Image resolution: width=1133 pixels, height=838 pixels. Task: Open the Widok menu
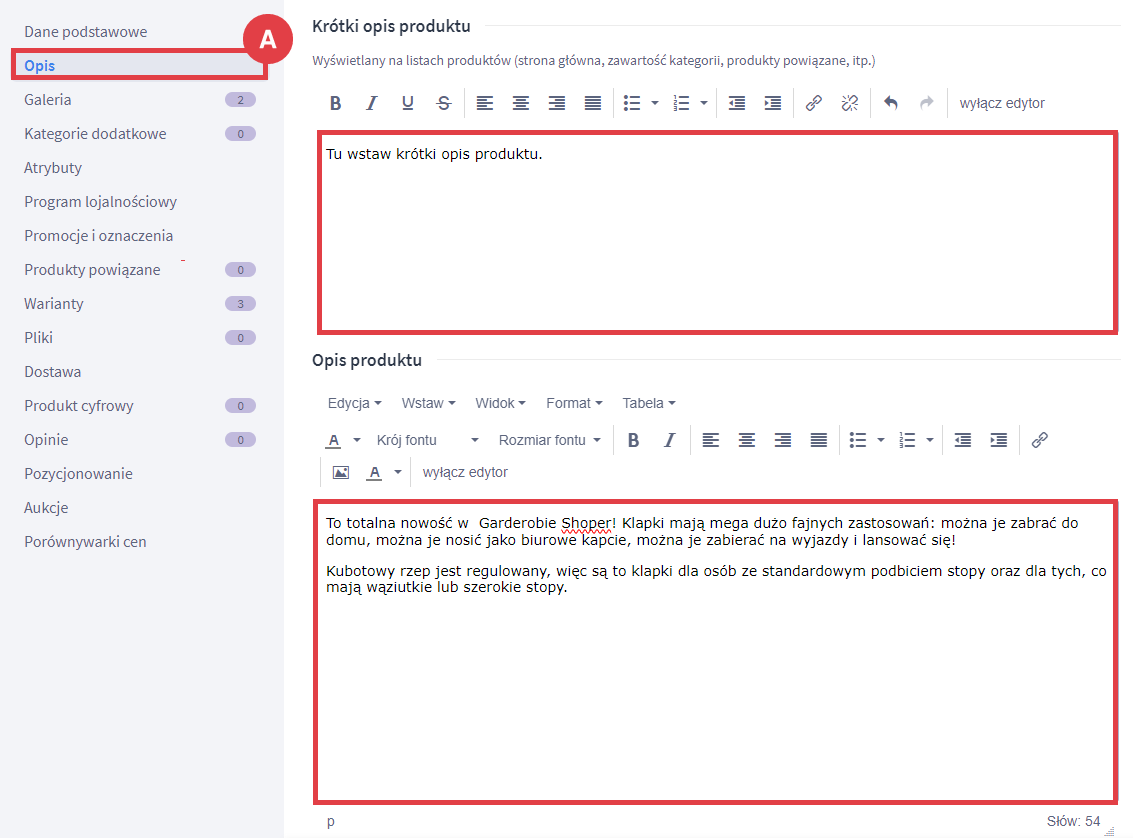pos(500,403)
